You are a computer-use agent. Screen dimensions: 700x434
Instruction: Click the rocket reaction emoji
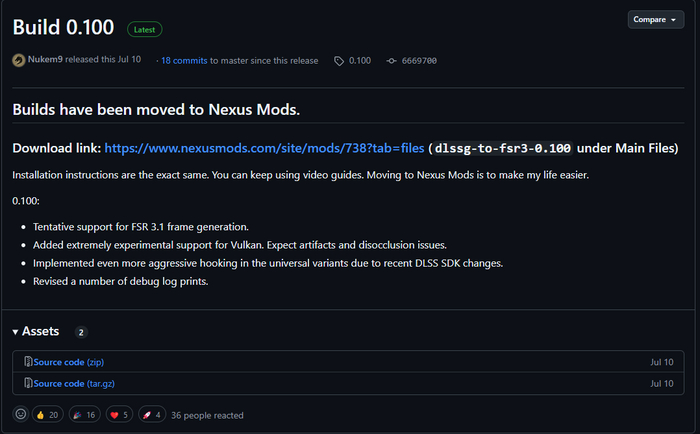click(145, 414)
